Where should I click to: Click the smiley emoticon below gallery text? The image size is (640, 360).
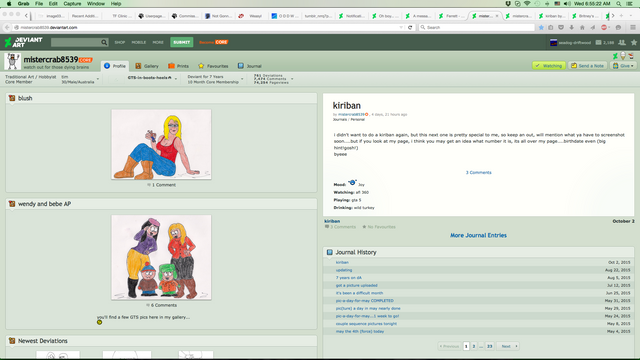tap(99, 322)
